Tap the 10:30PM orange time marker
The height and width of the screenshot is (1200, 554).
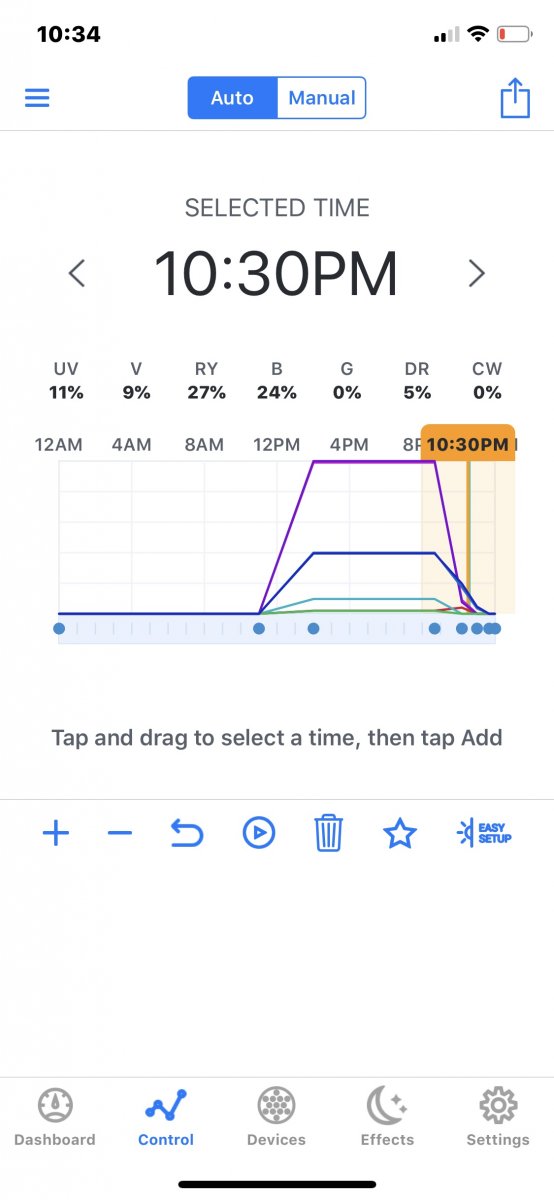click(468, 443)
